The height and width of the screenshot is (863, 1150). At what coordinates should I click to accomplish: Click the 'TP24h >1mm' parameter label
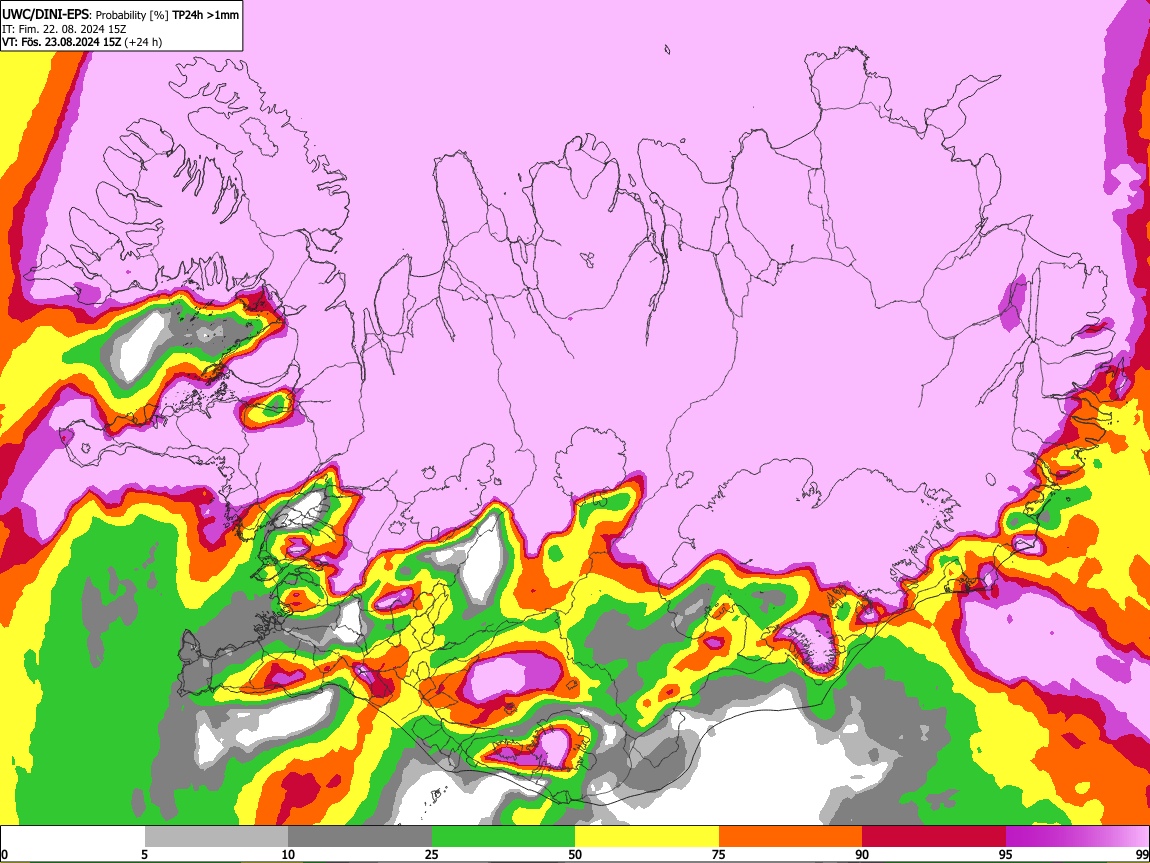[205, 15]
